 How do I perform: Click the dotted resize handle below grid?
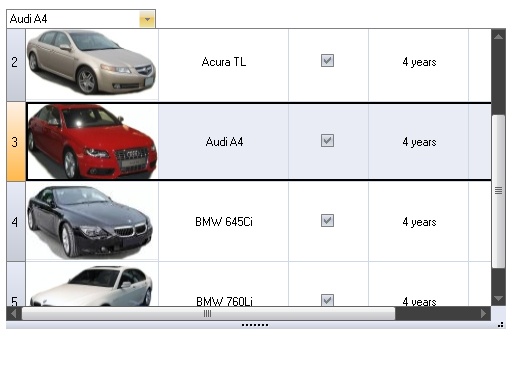click(x=255, y=325)
